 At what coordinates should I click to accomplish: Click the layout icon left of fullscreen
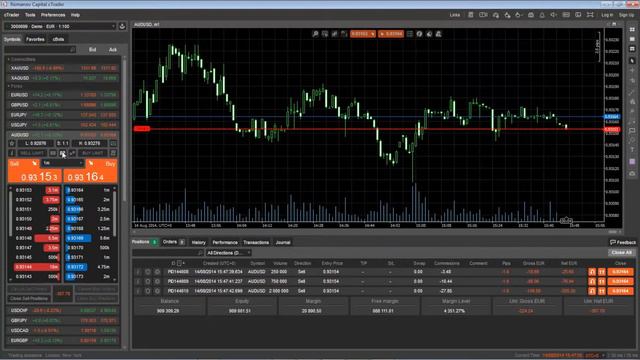click(x=578, y=15)
